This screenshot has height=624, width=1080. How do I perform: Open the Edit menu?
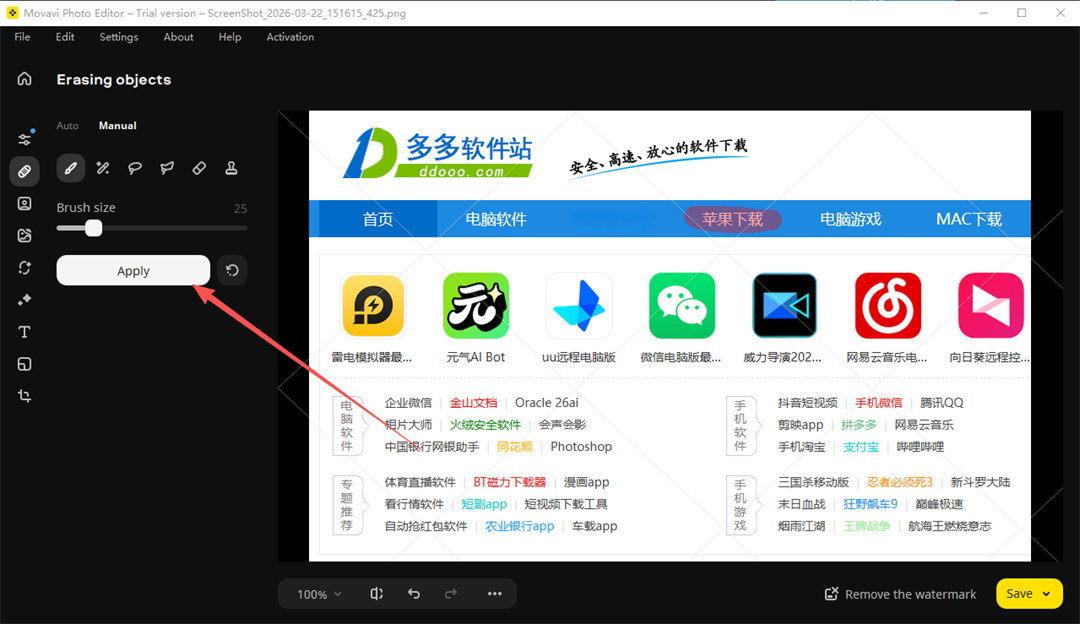65,37
